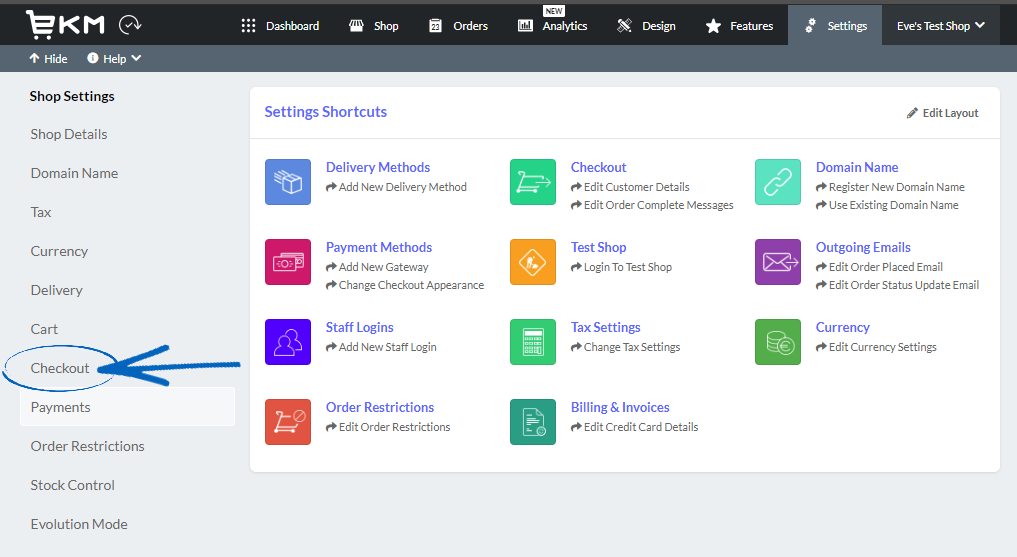
Task: Click the red Order Restrictions icon
Action: (288, 422)
